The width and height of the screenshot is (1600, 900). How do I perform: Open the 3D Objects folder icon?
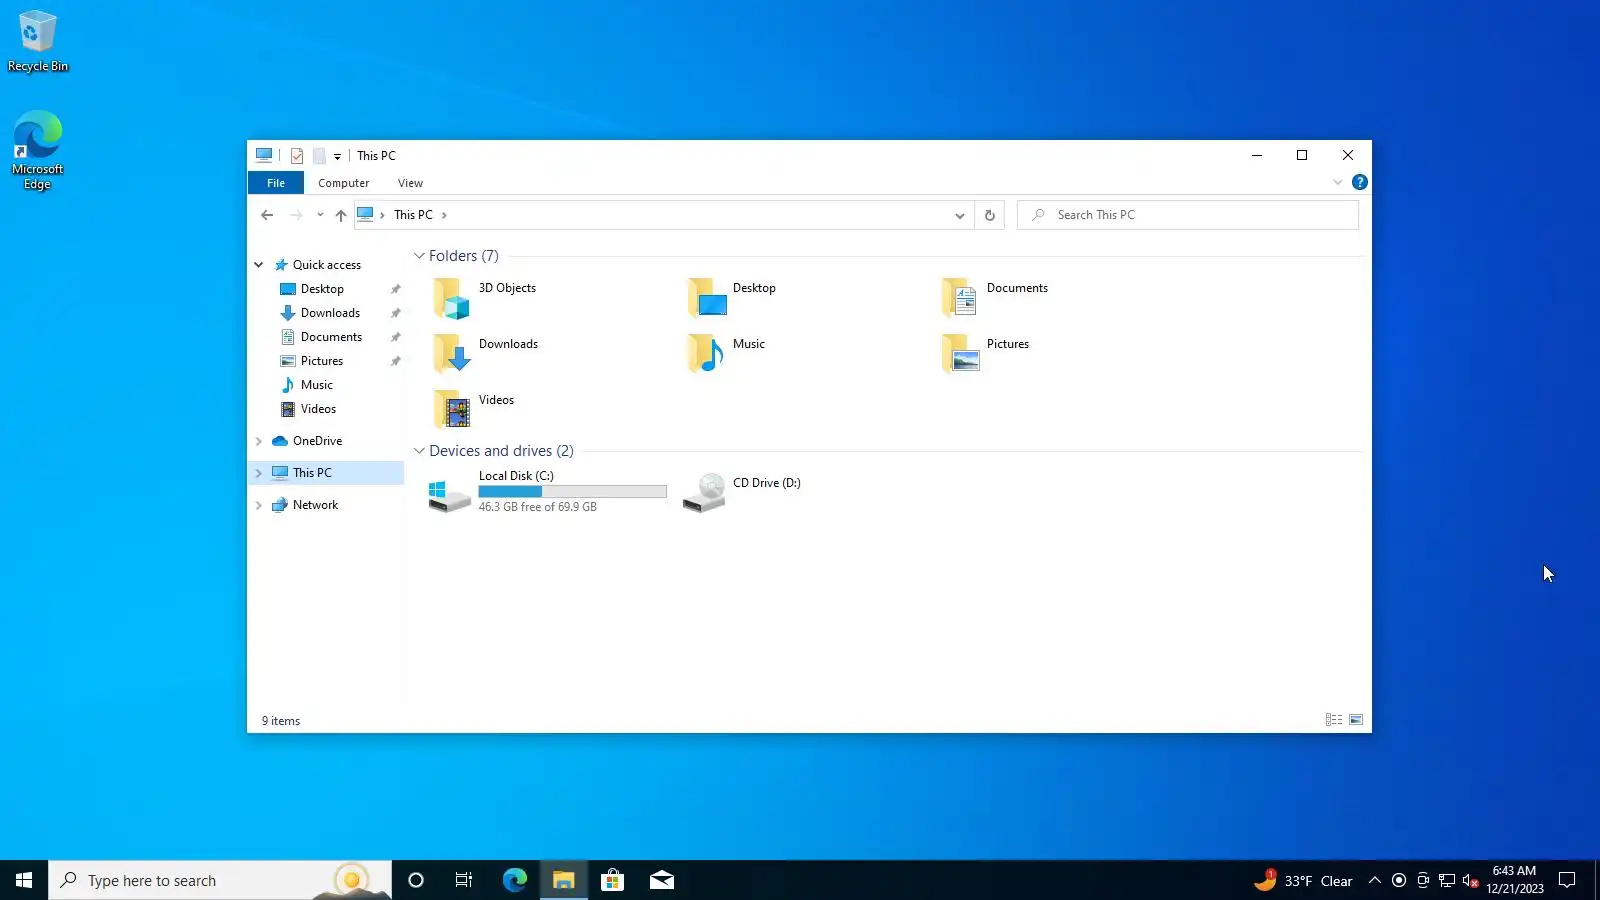click(x=451, y=298)
